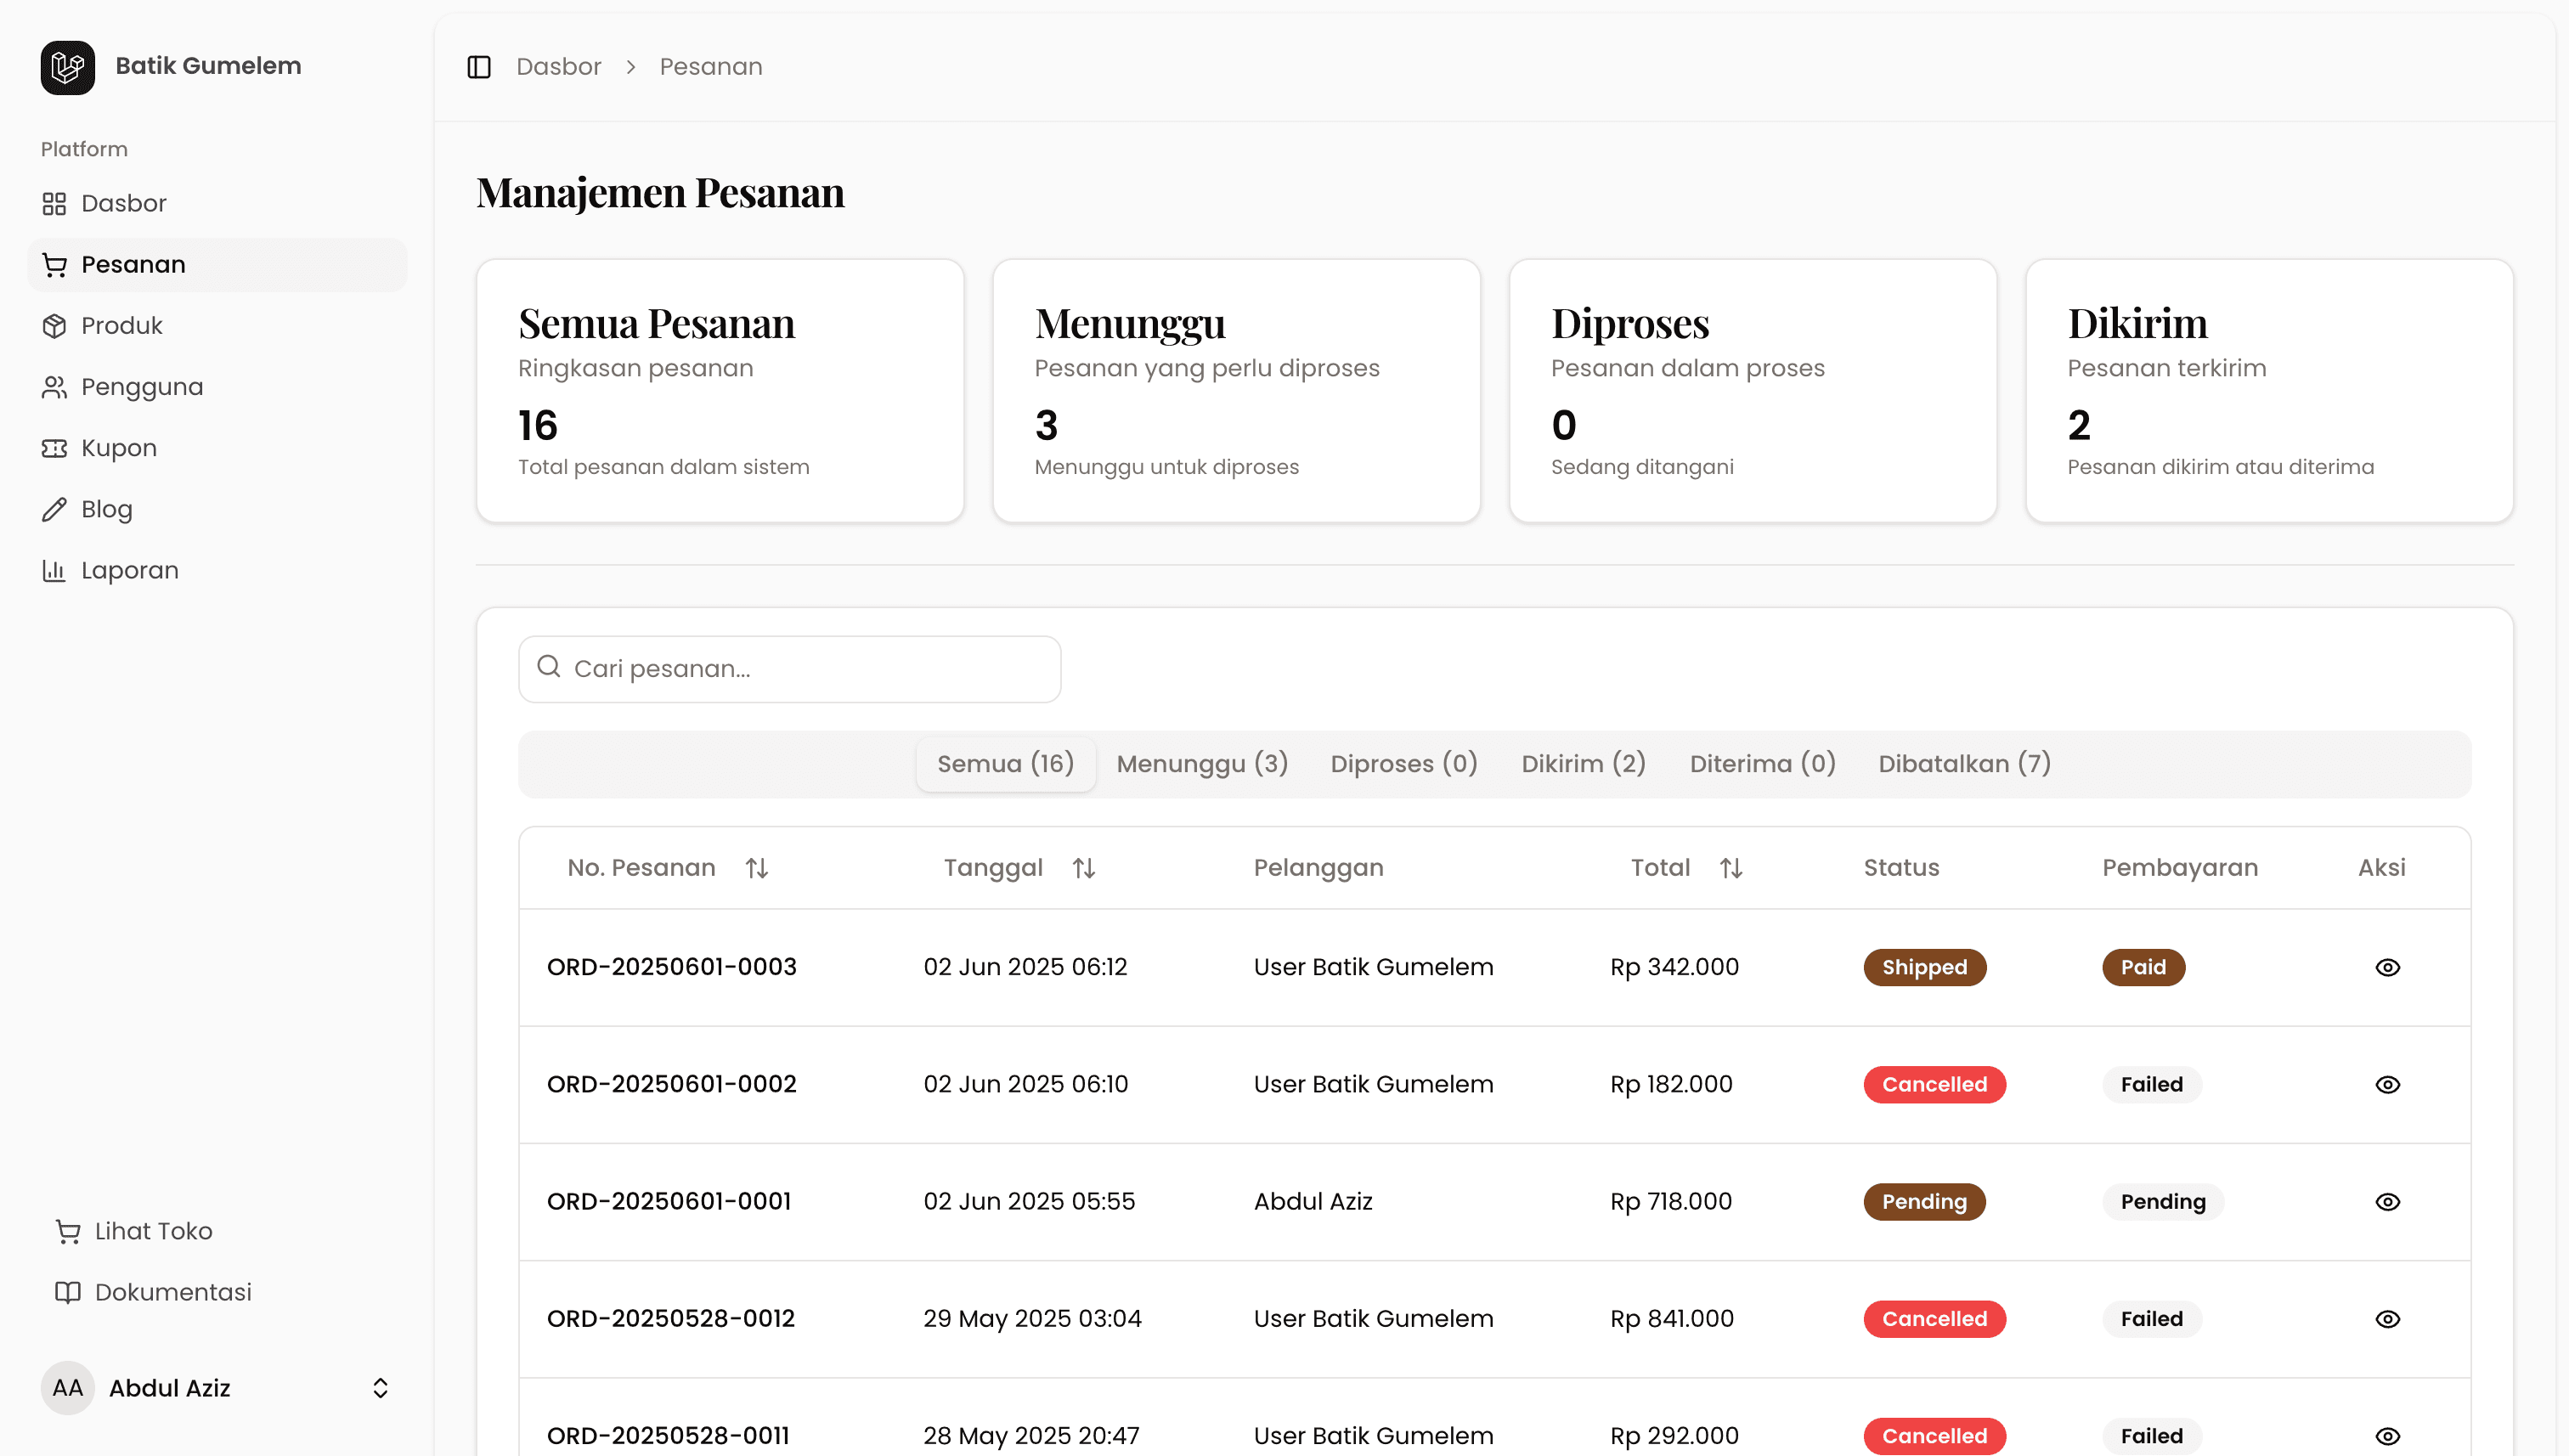
Task: Open the Dokumentasi link
Action: pyautogui.click(x=173, y=1292)
